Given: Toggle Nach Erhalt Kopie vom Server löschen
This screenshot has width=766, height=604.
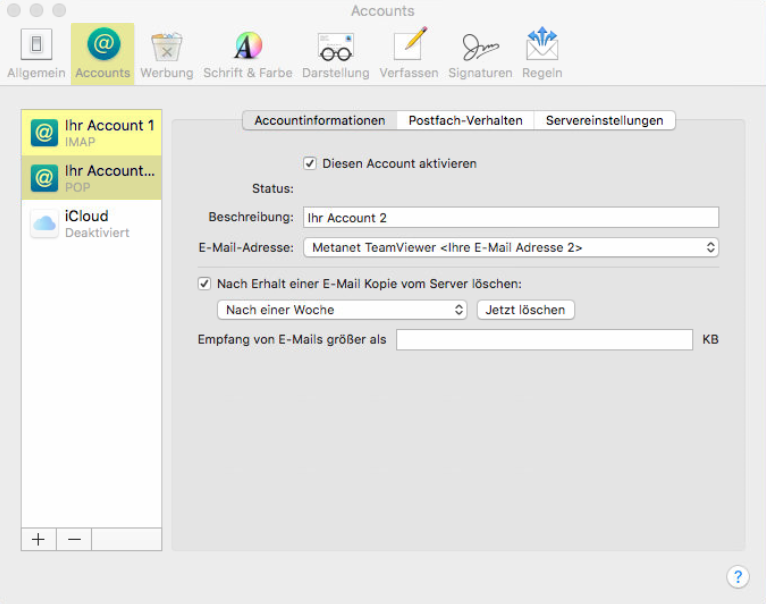Looking at the screenshot, I should coord(205,284).
